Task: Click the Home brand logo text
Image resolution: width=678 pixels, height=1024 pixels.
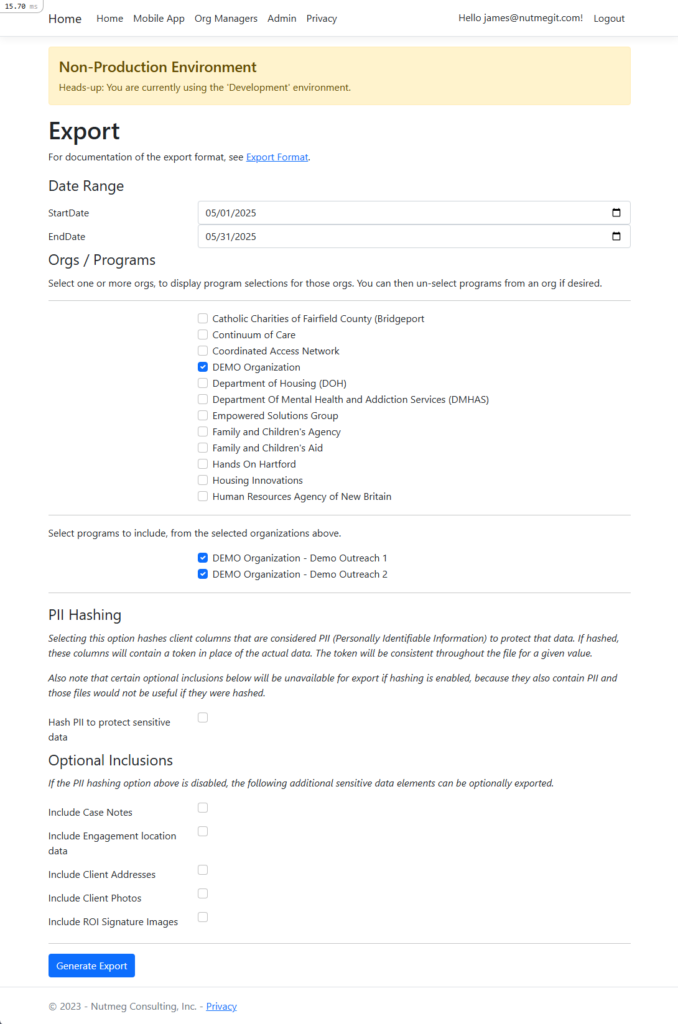Action: click(x=65, y=18)
